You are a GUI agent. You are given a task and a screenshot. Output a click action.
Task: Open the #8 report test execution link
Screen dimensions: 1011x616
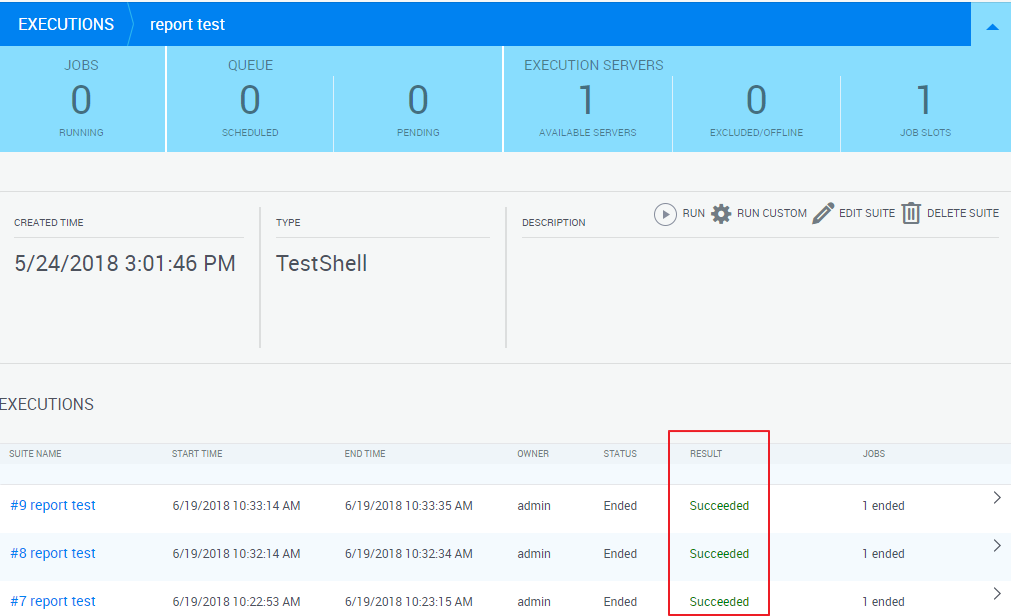point(53,554)
